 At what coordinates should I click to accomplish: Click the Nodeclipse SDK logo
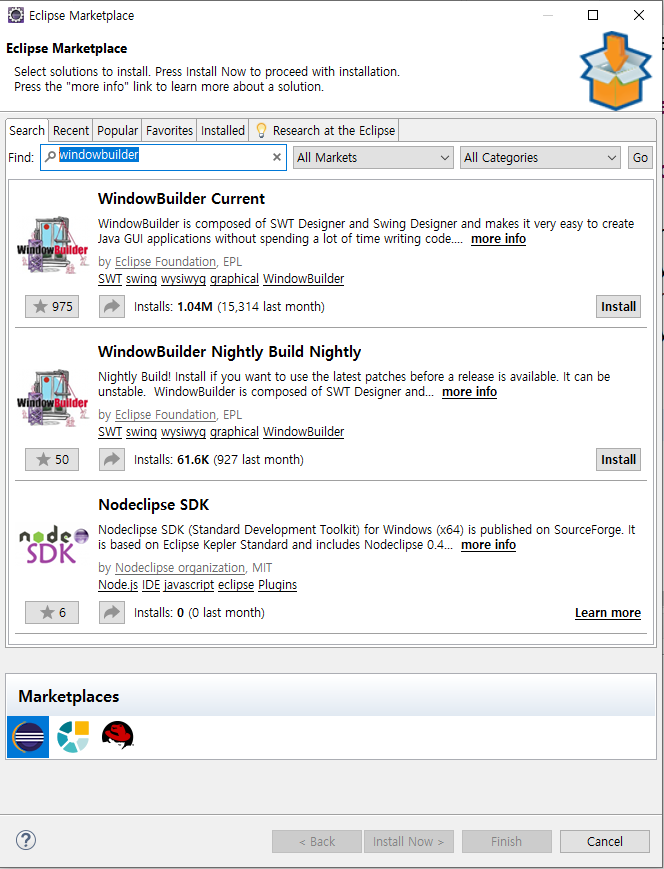click(53, 546)
